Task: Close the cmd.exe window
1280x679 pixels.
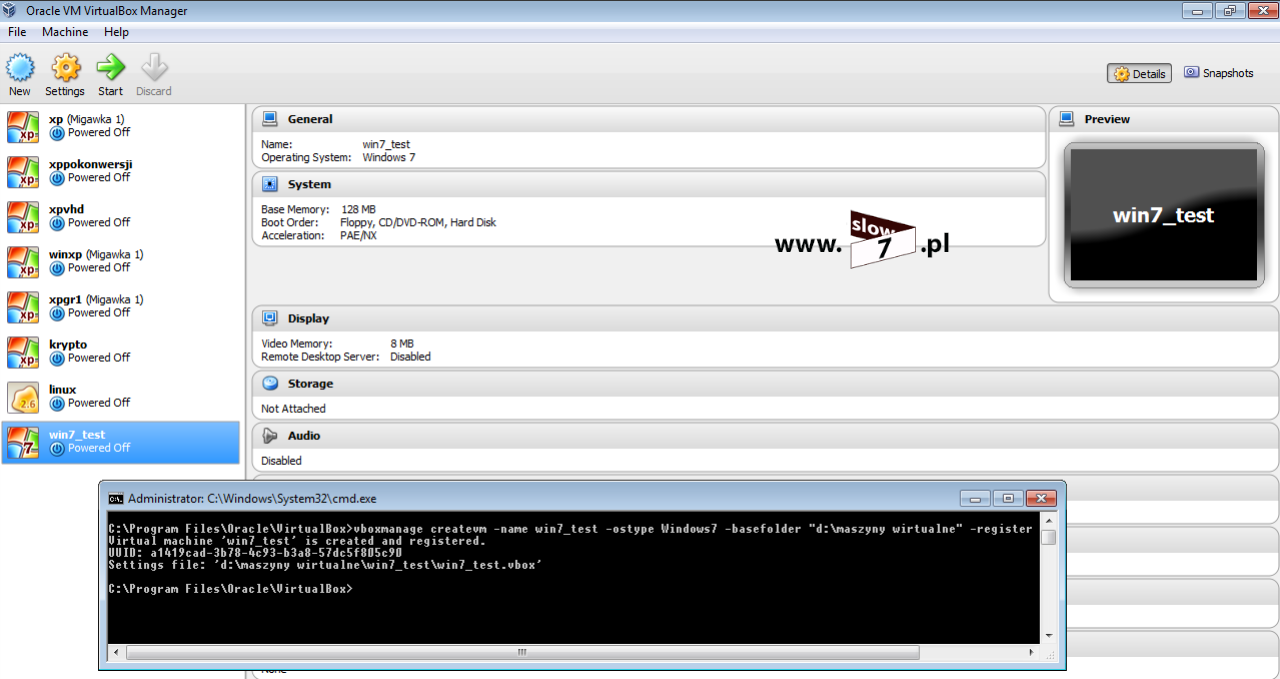Action: point(1041,498)
